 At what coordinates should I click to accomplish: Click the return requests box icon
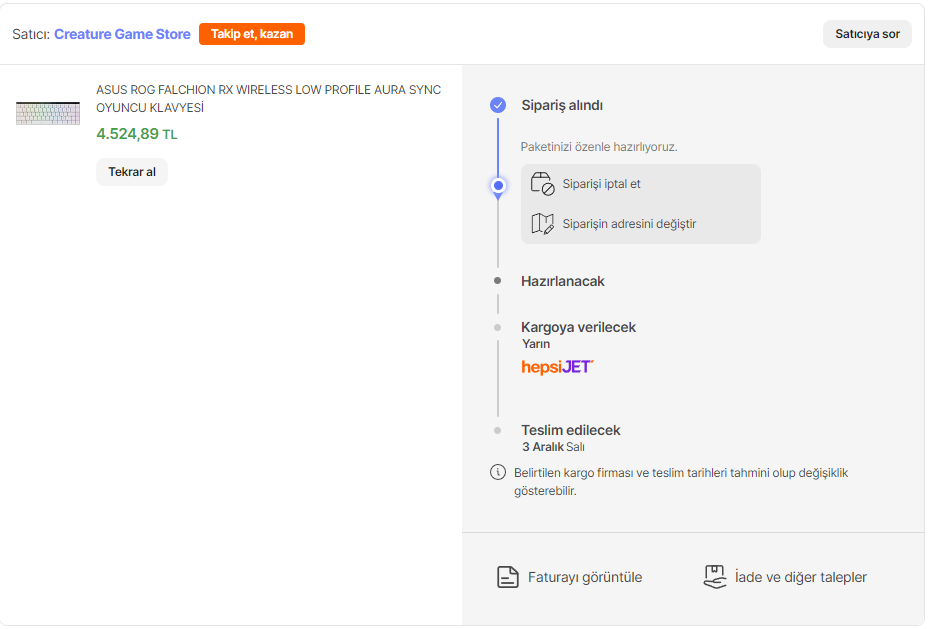click(x=714, y=577)
